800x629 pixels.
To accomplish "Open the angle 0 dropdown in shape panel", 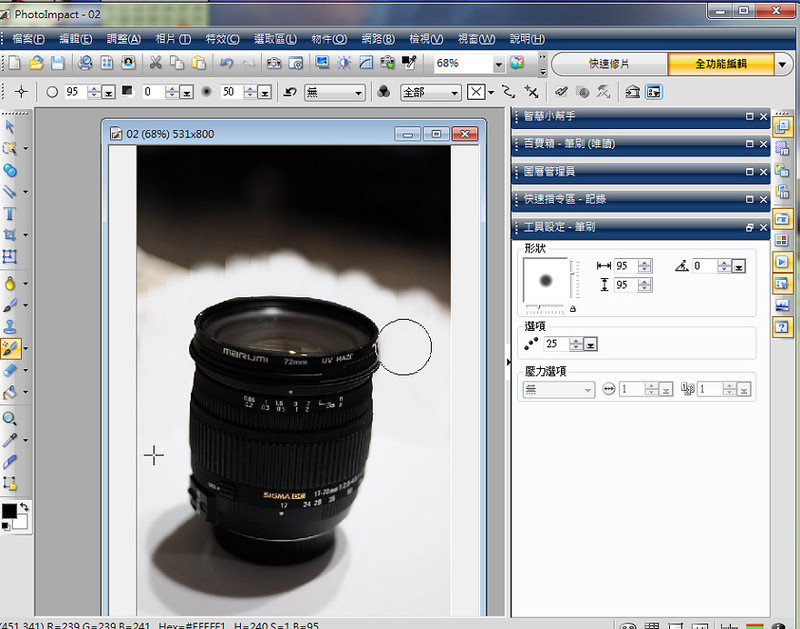I will pos(738,266).
